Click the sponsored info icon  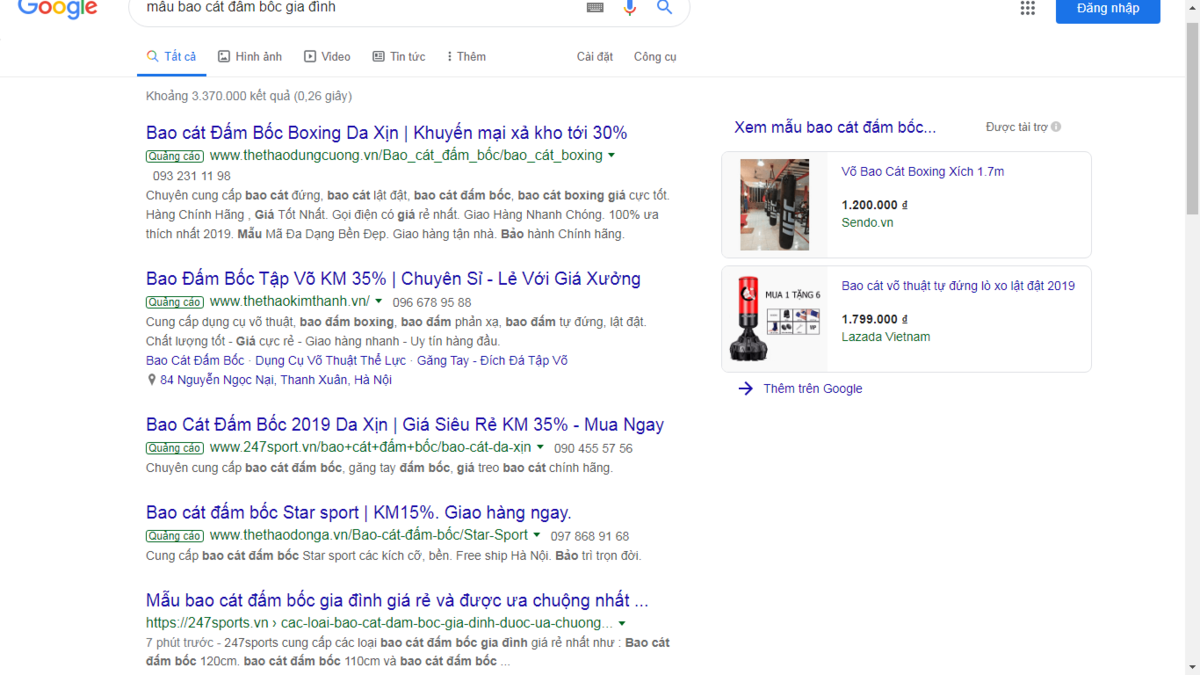tap(1056, 127)
